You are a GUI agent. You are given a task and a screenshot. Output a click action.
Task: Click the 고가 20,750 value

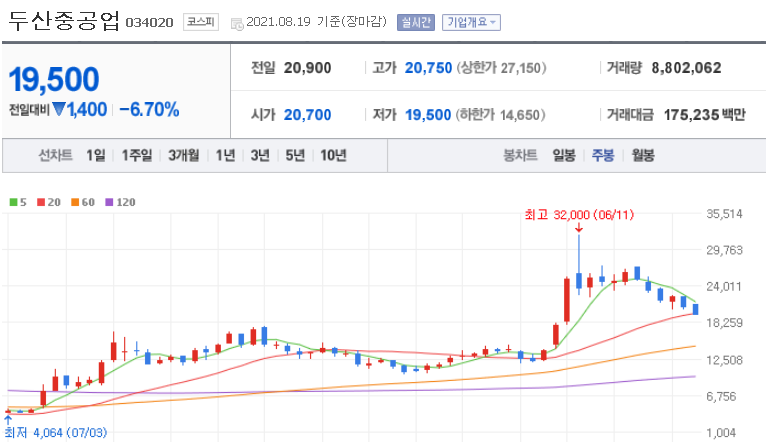coord(428,68)
